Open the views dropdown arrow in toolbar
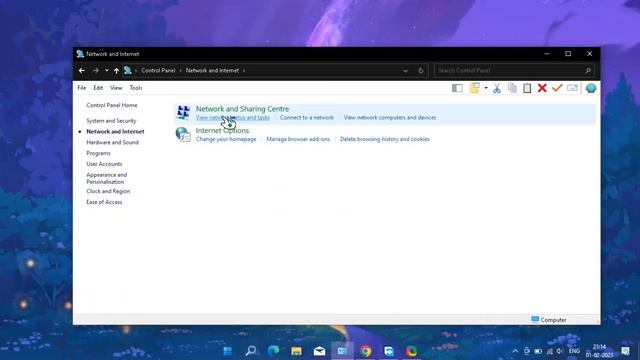The height and width of the screenshot is (360, 640). point(486,88)
